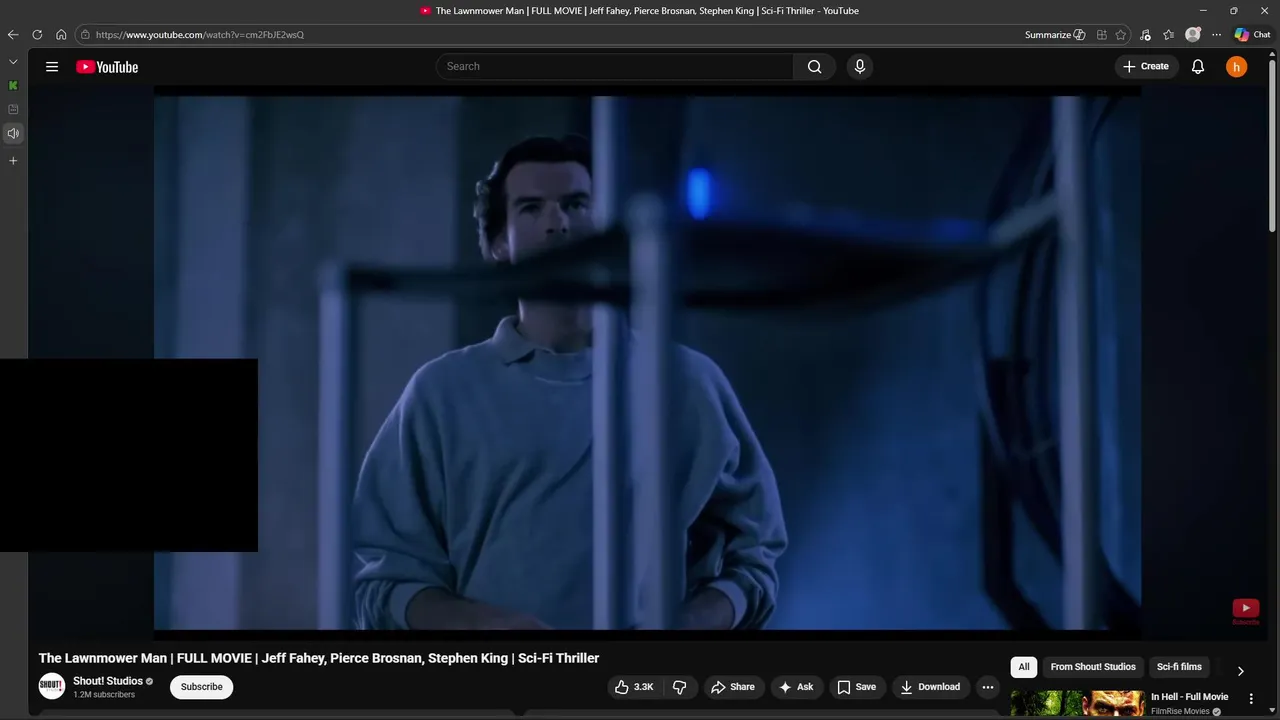Viewport: 1280px width, 720px height.
Task: Open the Create button menu
Action: coord(1146,66)
